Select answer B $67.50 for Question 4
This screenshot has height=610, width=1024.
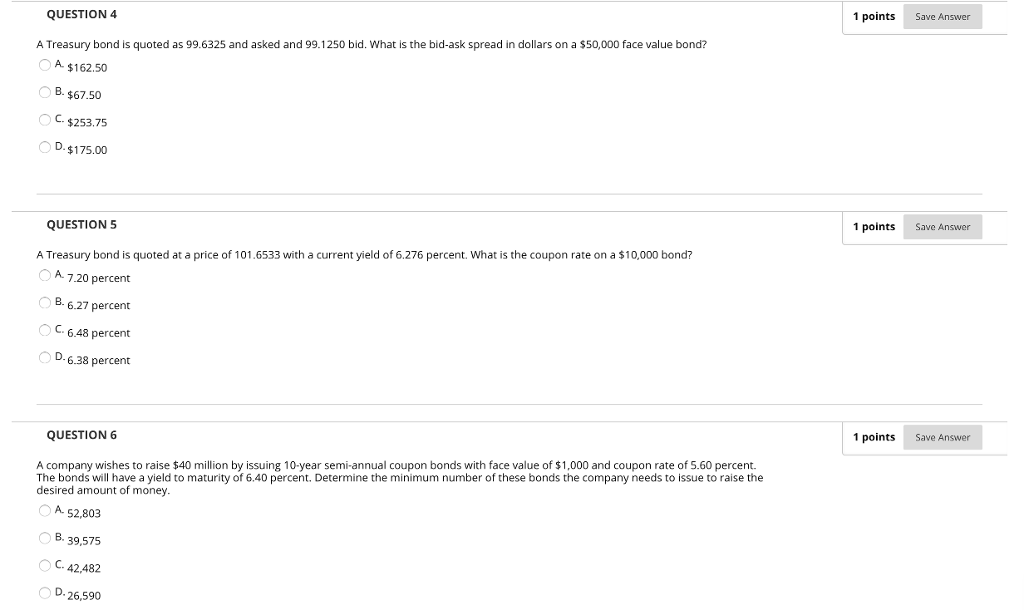coord(44,91)
